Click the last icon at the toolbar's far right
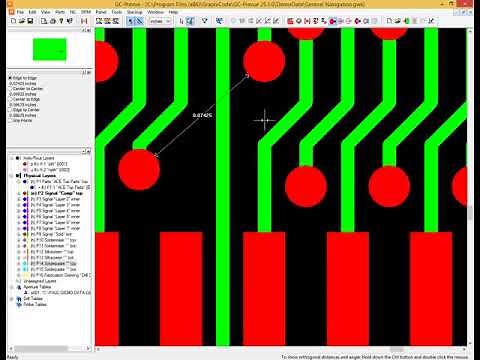 point(432,21)
